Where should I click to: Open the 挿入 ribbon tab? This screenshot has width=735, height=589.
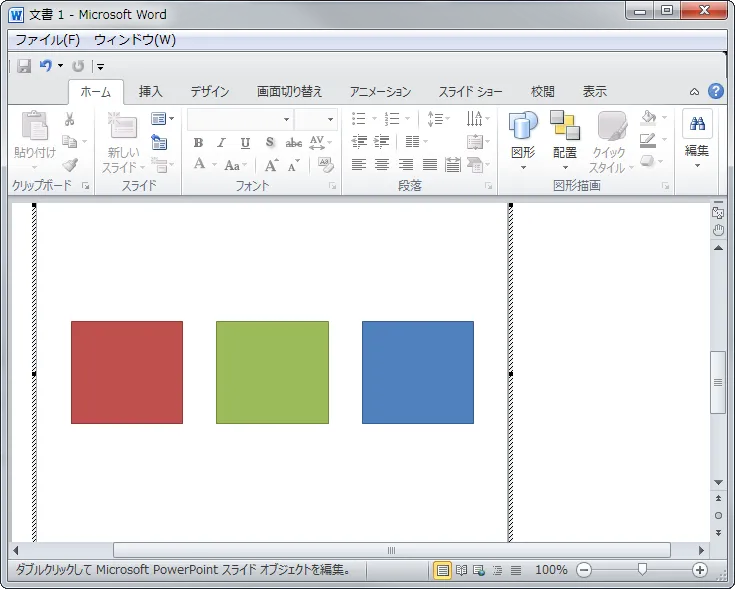pyautogui.click(x=151, y=91)
